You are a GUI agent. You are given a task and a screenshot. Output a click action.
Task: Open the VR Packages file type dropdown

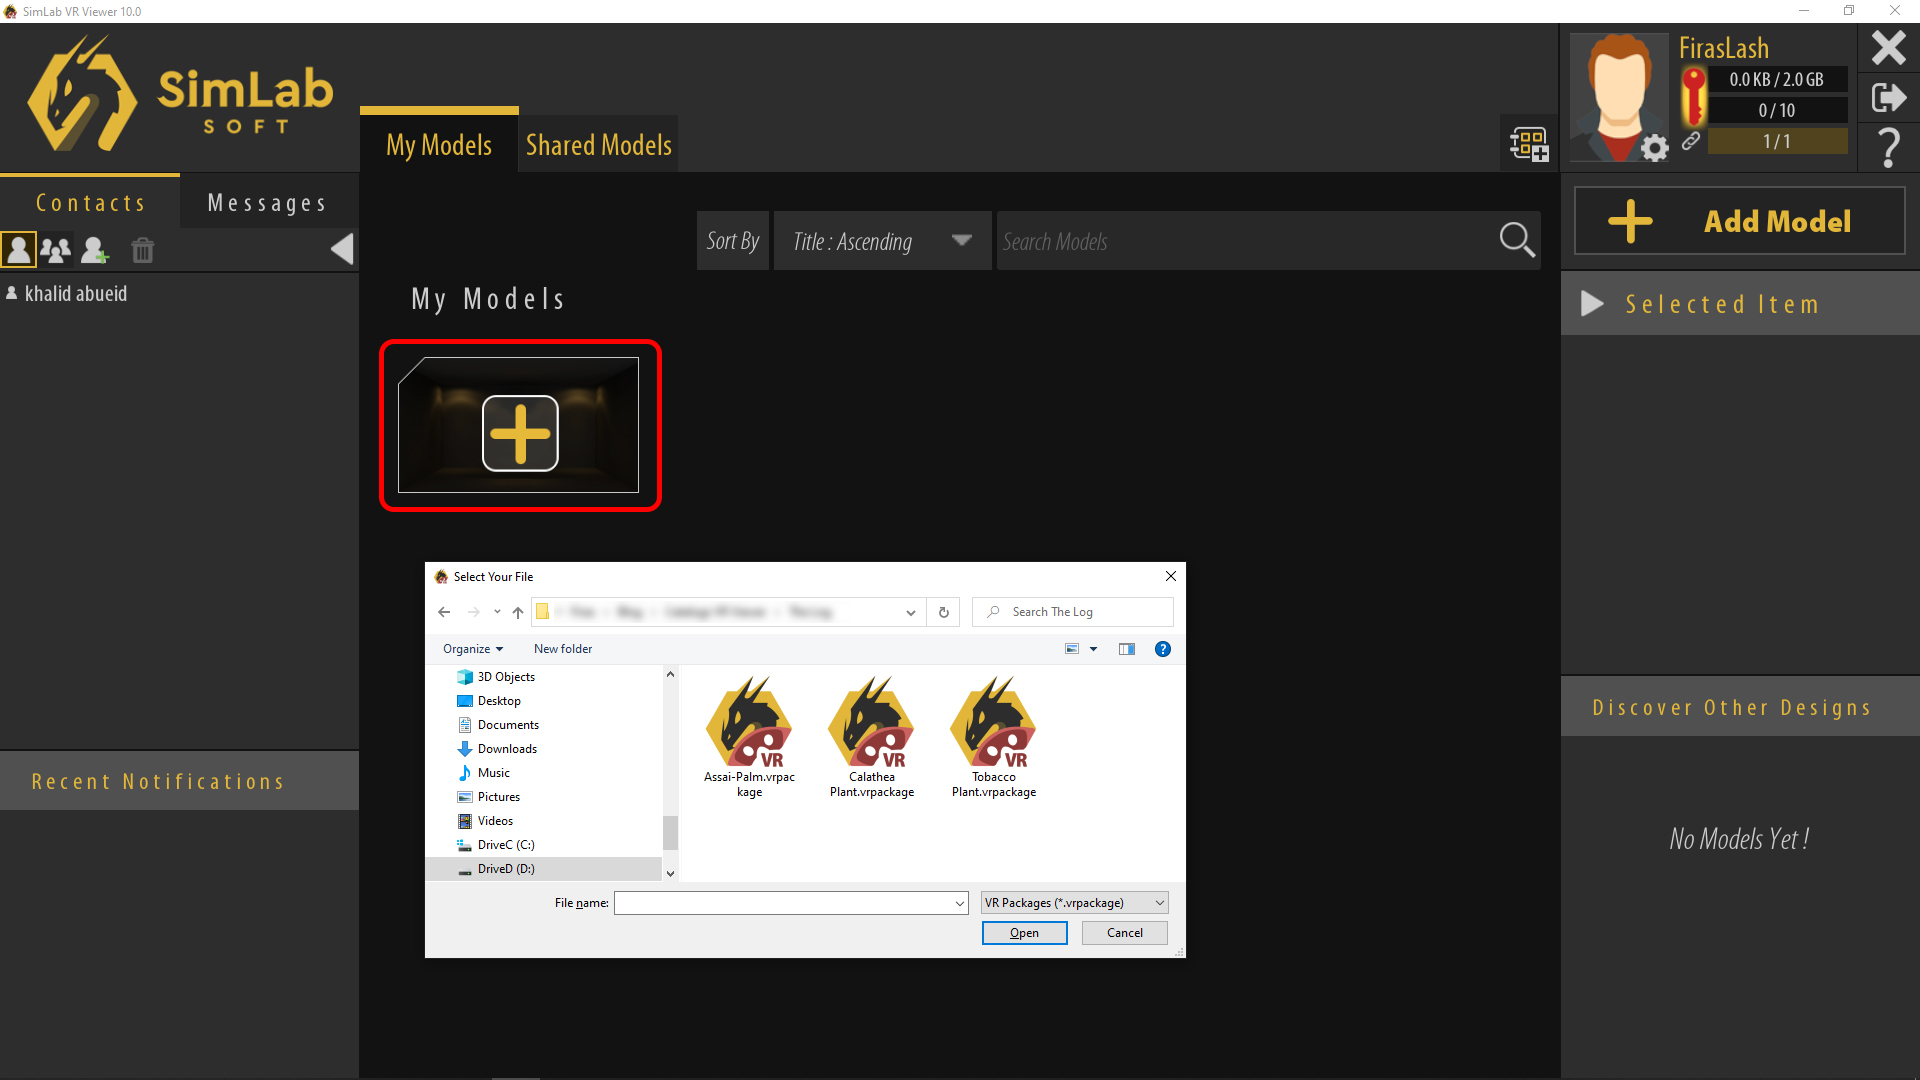(x=1073, y=902)
